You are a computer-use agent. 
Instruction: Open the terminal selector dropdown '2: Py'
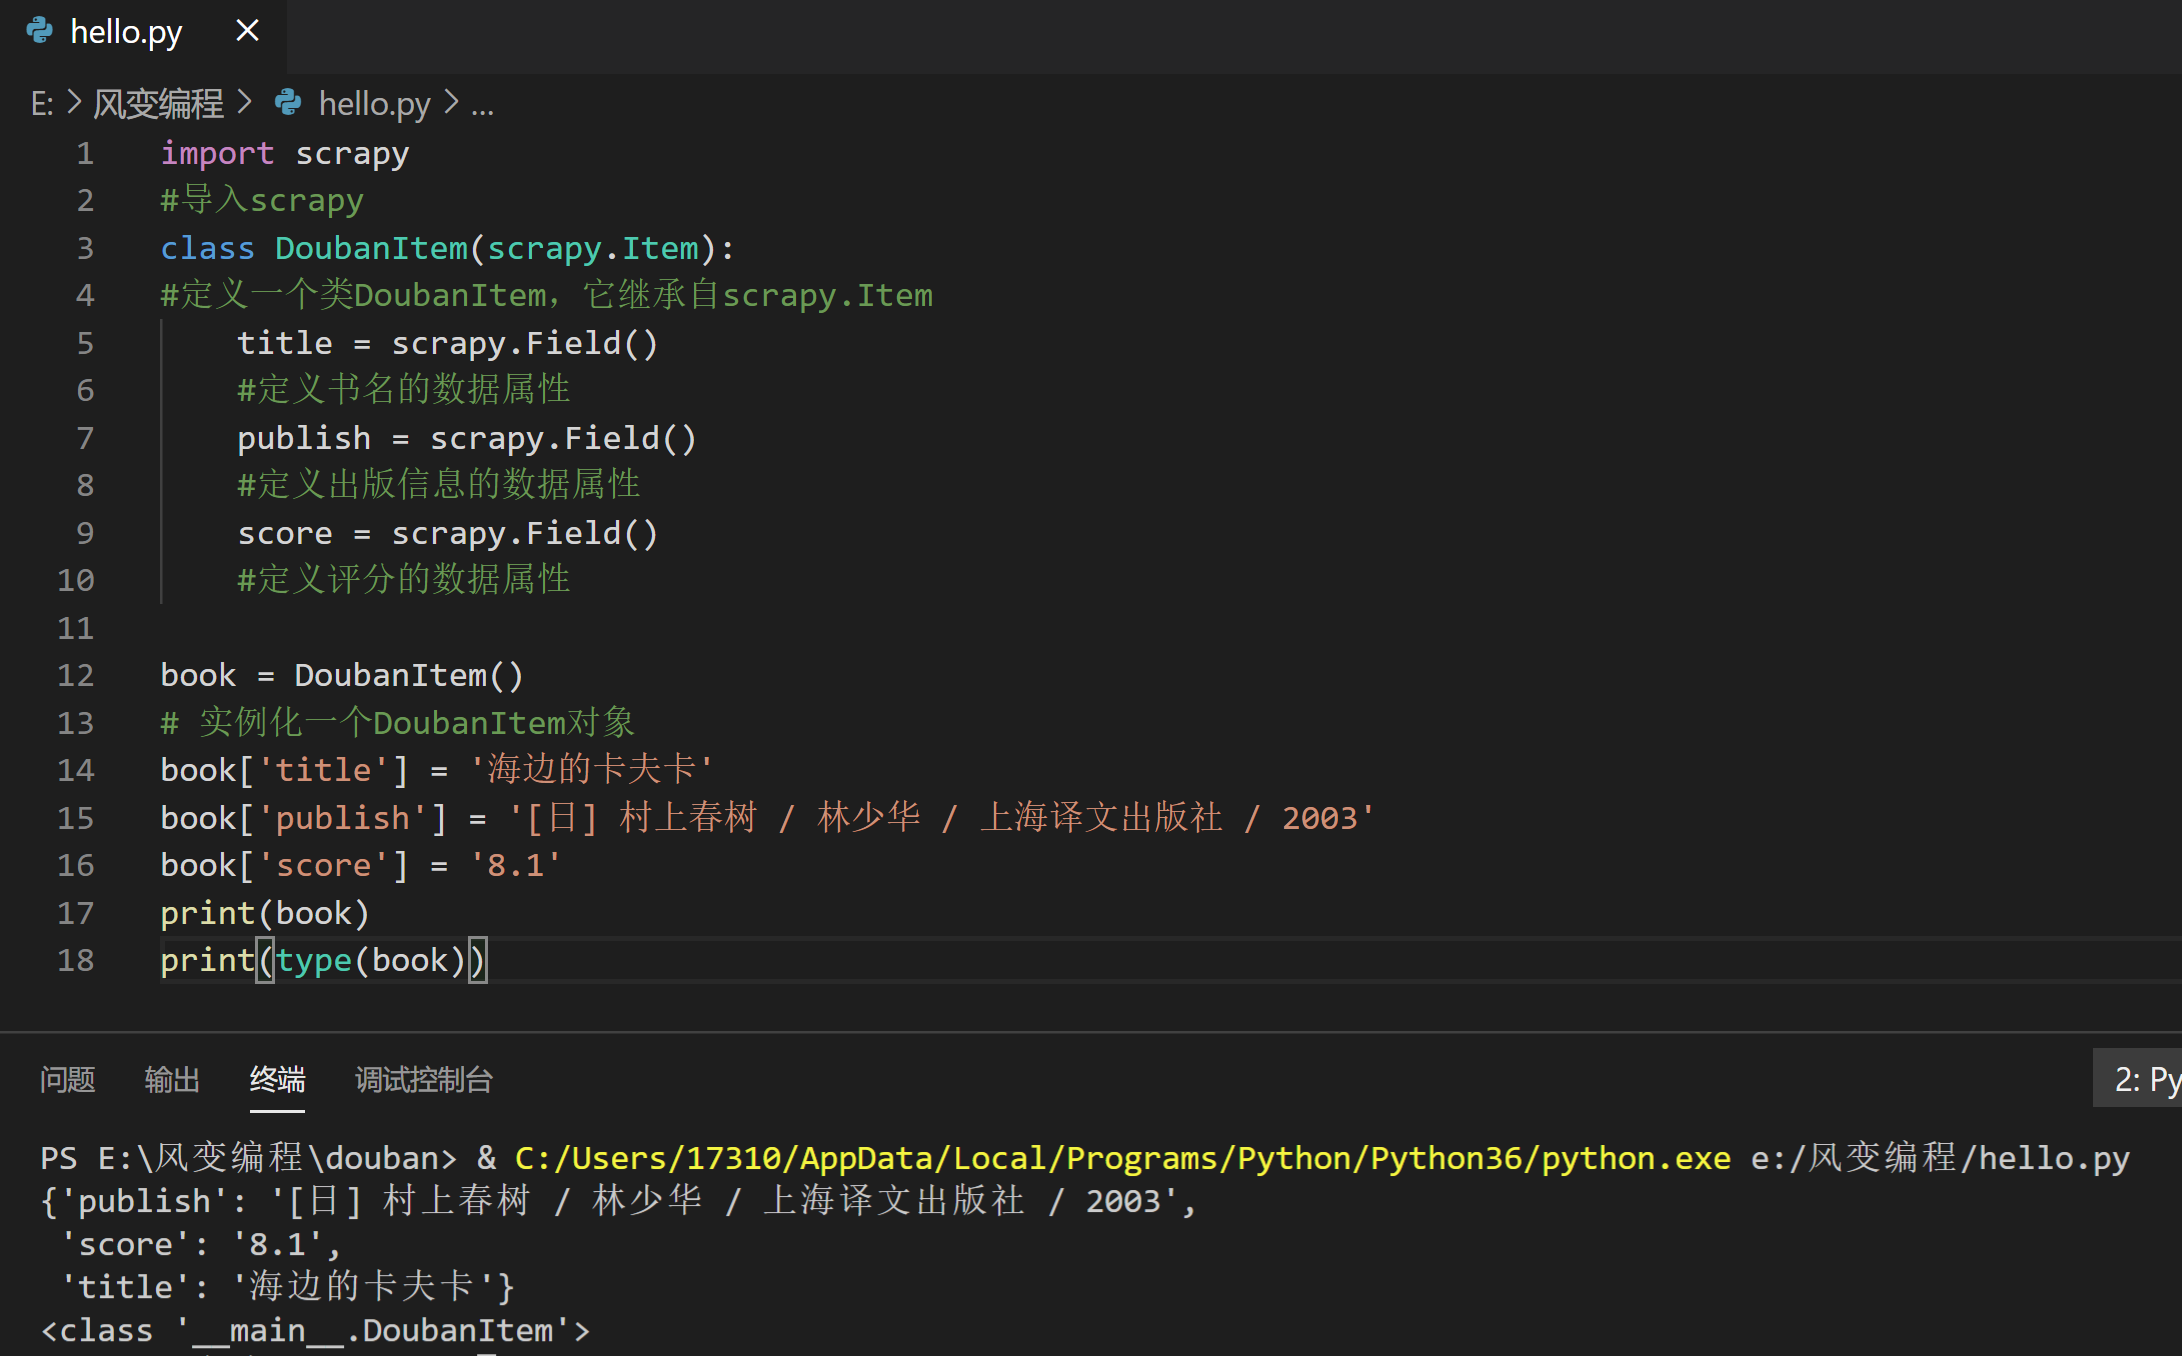click(x=2138, y=1078)
